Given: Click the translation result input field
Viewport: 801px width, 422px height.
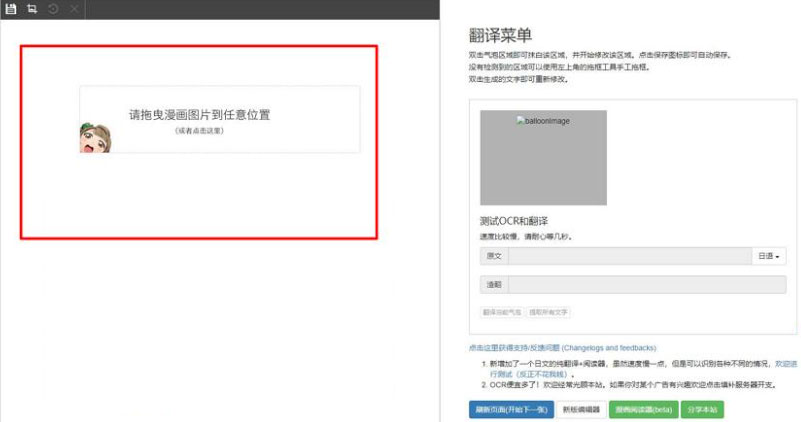Looking at the screenshot, I should tap(646, 285).
